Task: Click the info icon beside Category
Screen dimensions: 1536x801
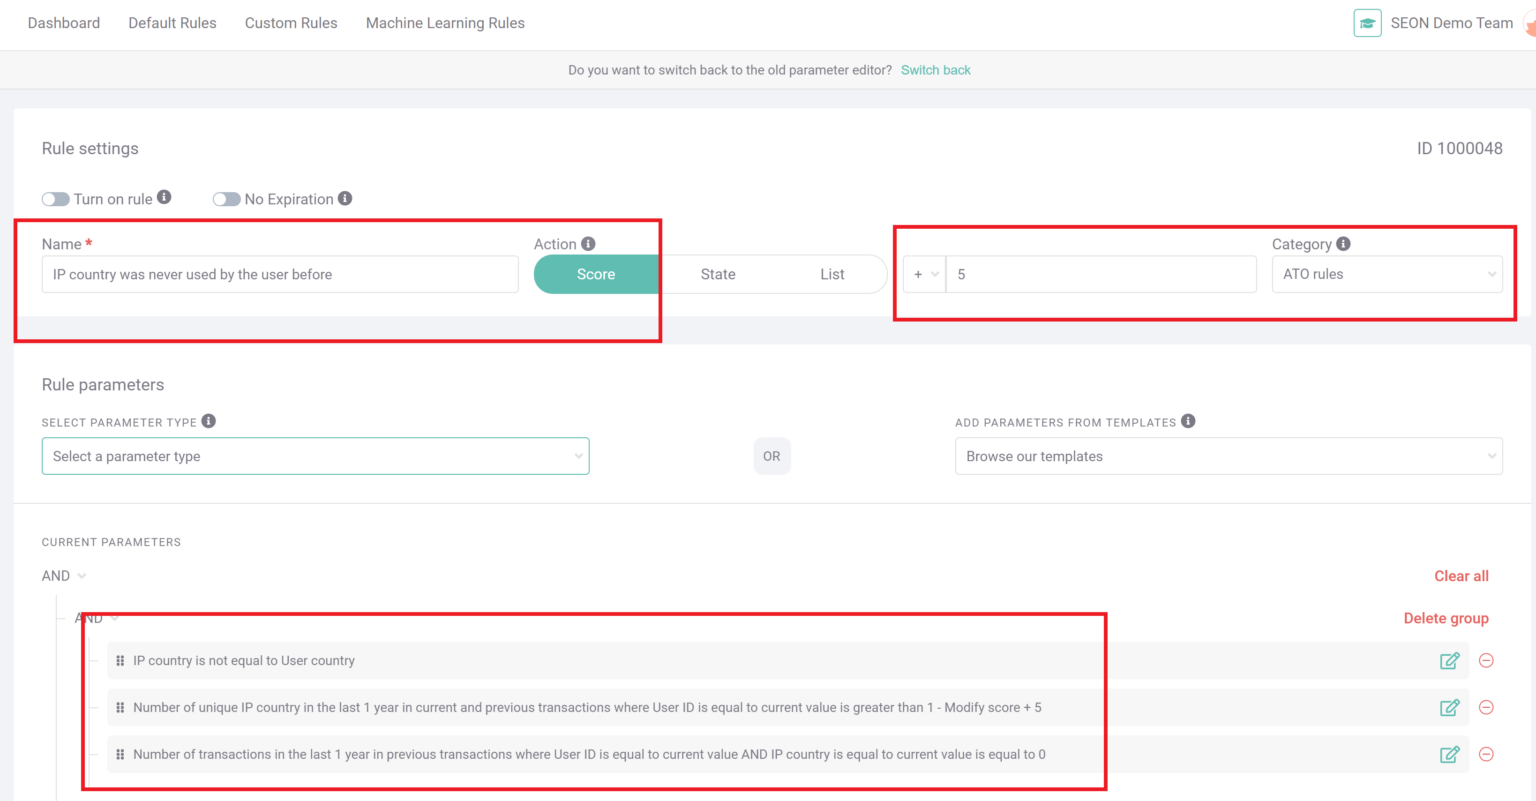Action: 1341,243
